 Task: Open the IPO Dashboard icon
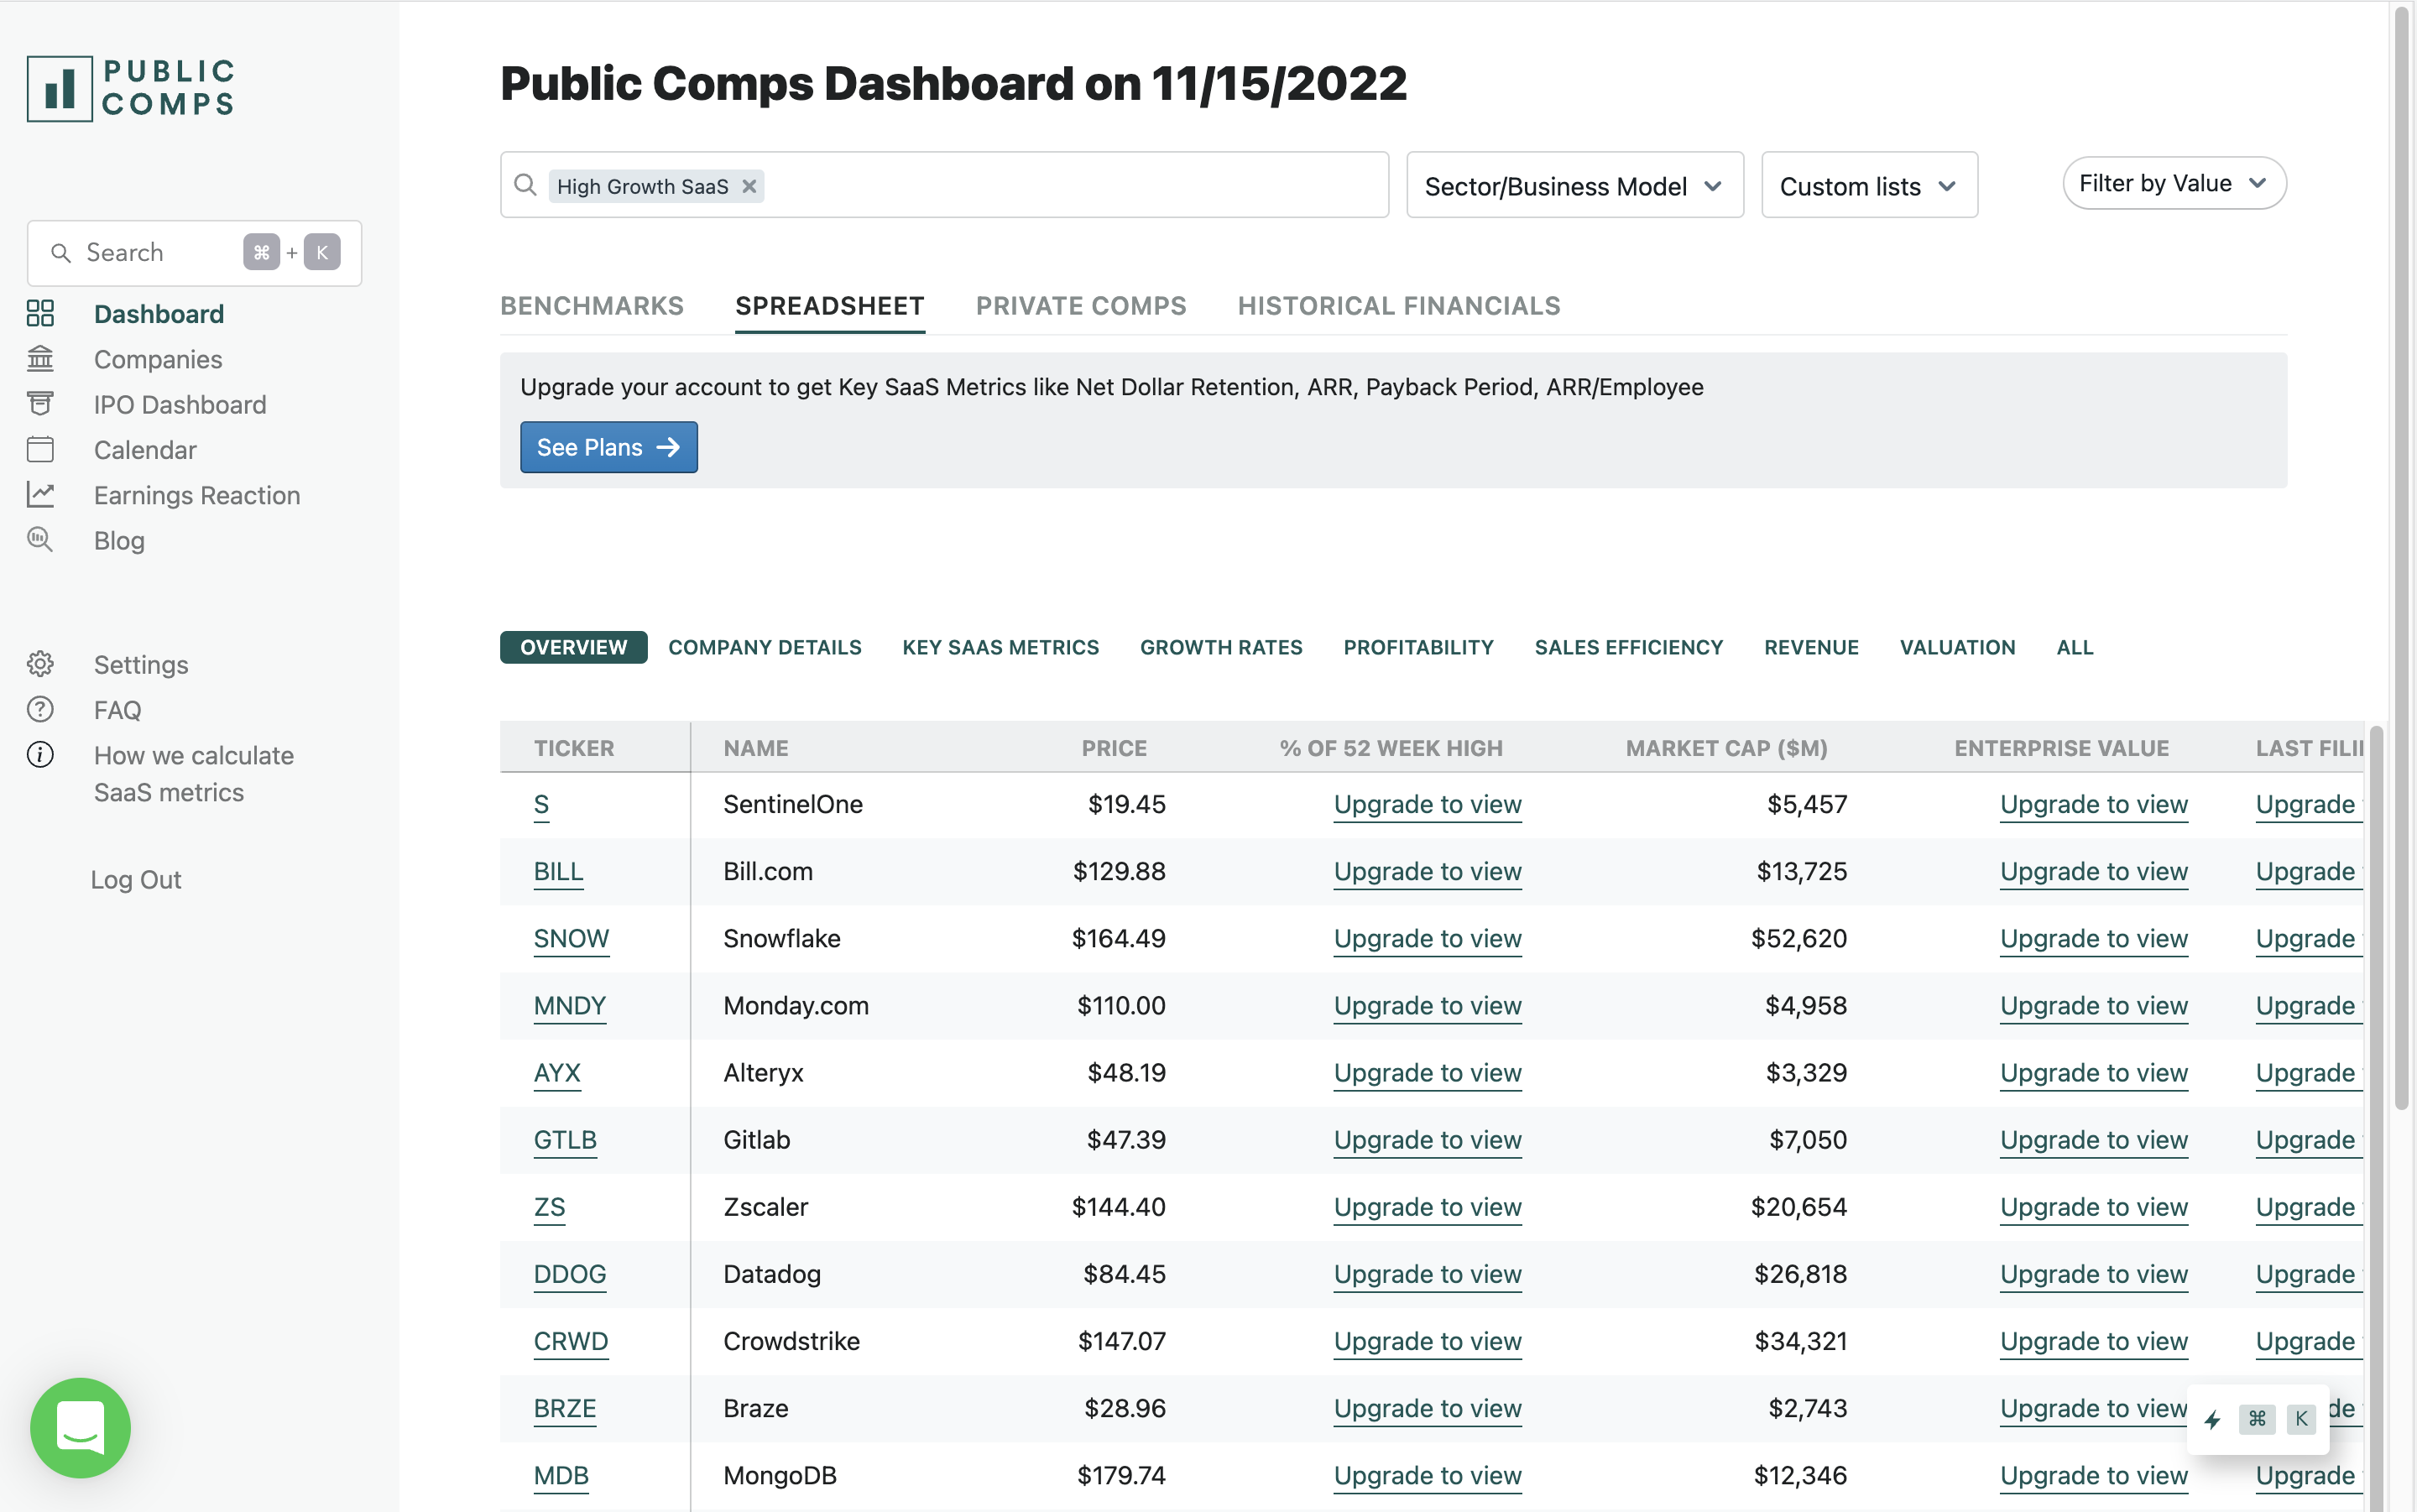40,403
